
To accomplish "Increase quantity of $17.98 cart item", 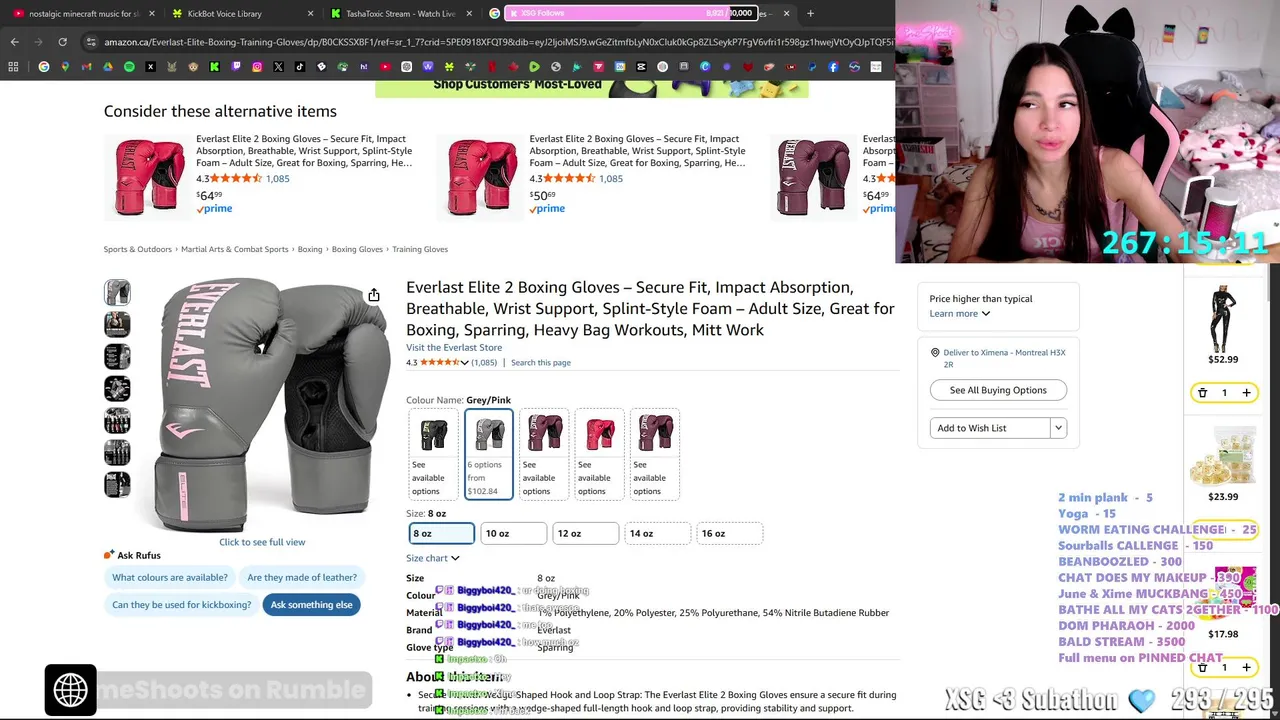I will point(1246,667).
